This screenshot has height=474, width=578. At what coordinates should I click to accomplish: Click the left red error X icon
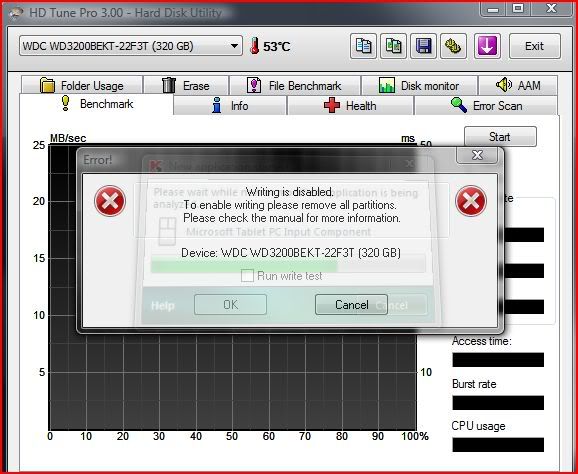point(110,201)
